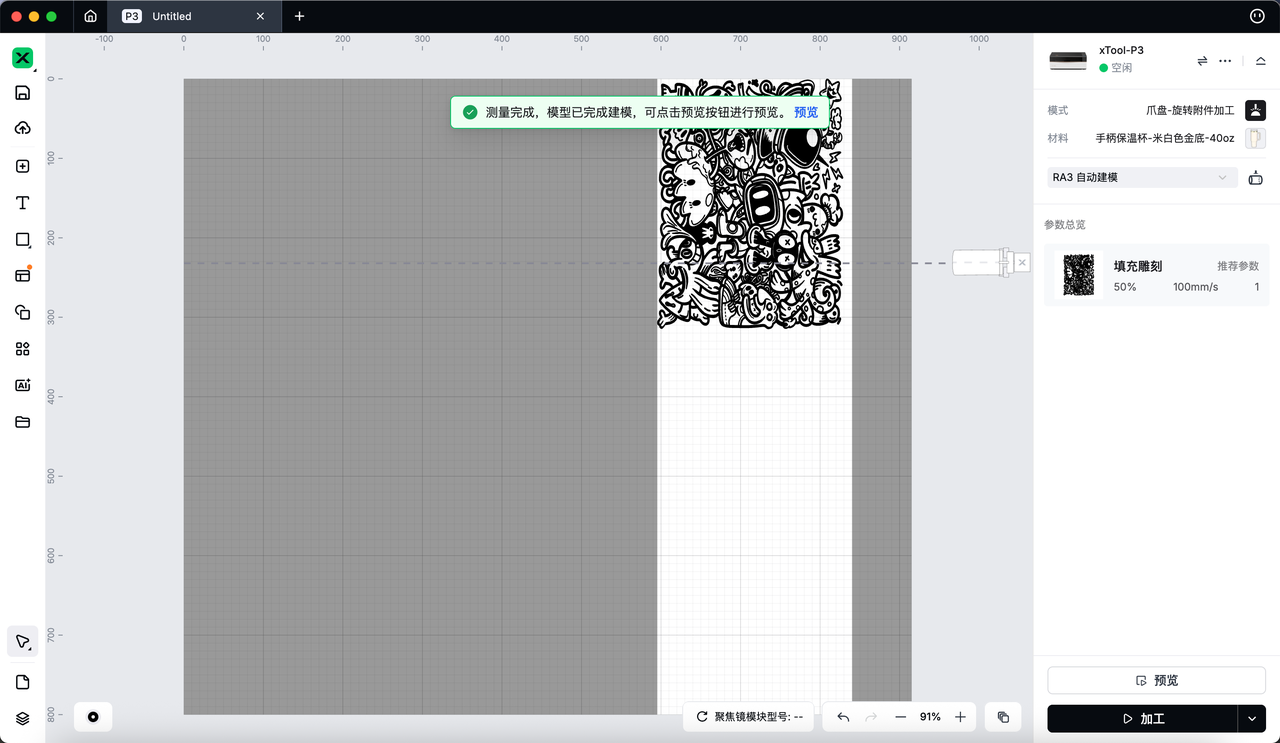Open the apps grid icon
The image size is (1280, 743).
pyautogui.click(x=22, y=349)
